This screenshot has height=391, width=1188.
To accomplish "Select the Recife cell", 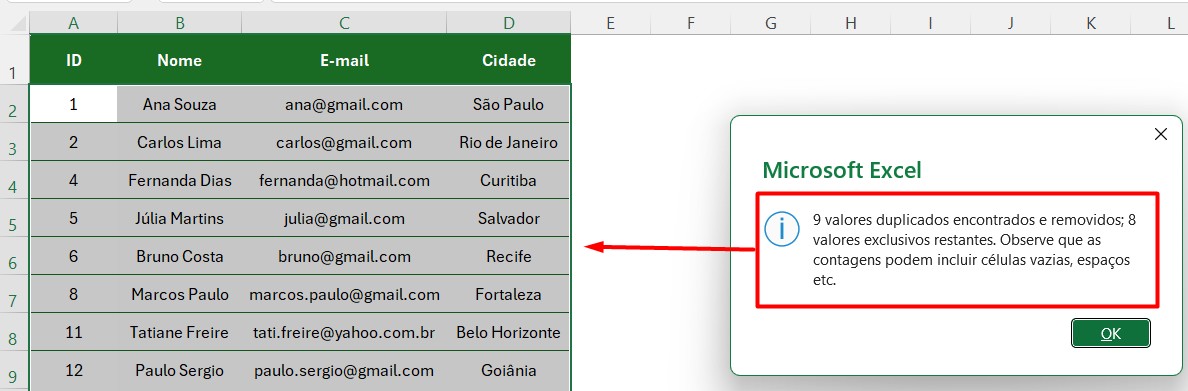I will [508, 256].
